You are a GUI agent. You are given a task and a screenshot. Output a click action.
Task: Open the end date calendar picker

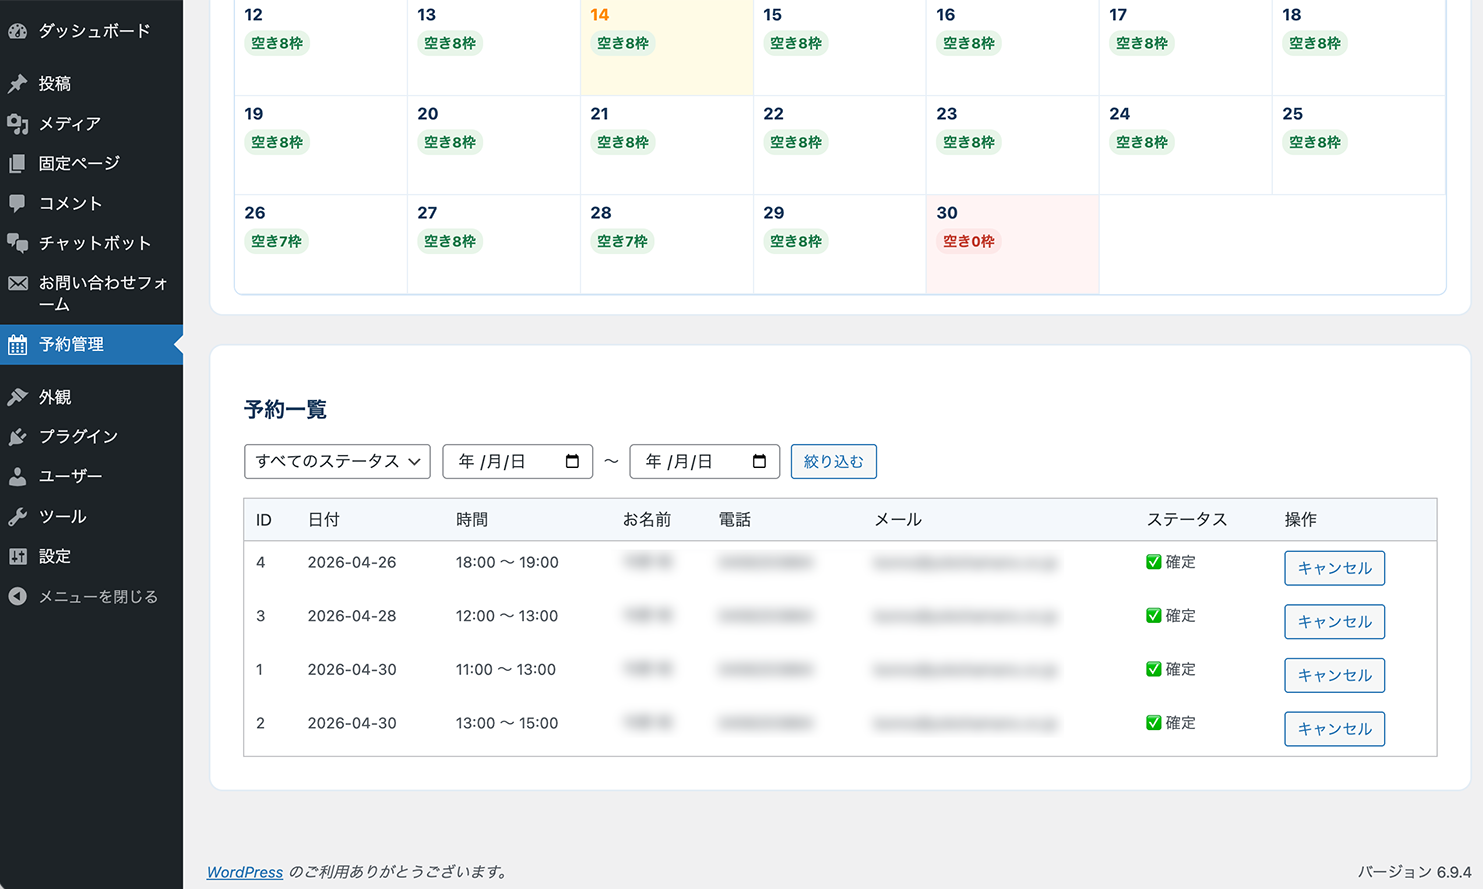(759, 461)
